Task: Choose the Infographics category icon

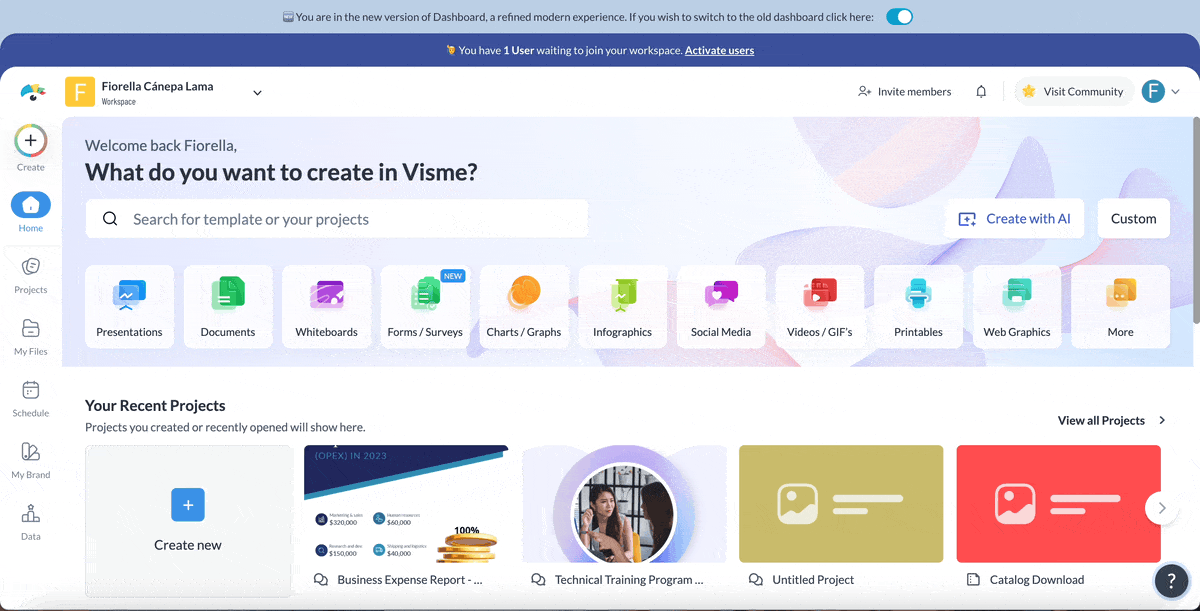Action: pos(622,296)
